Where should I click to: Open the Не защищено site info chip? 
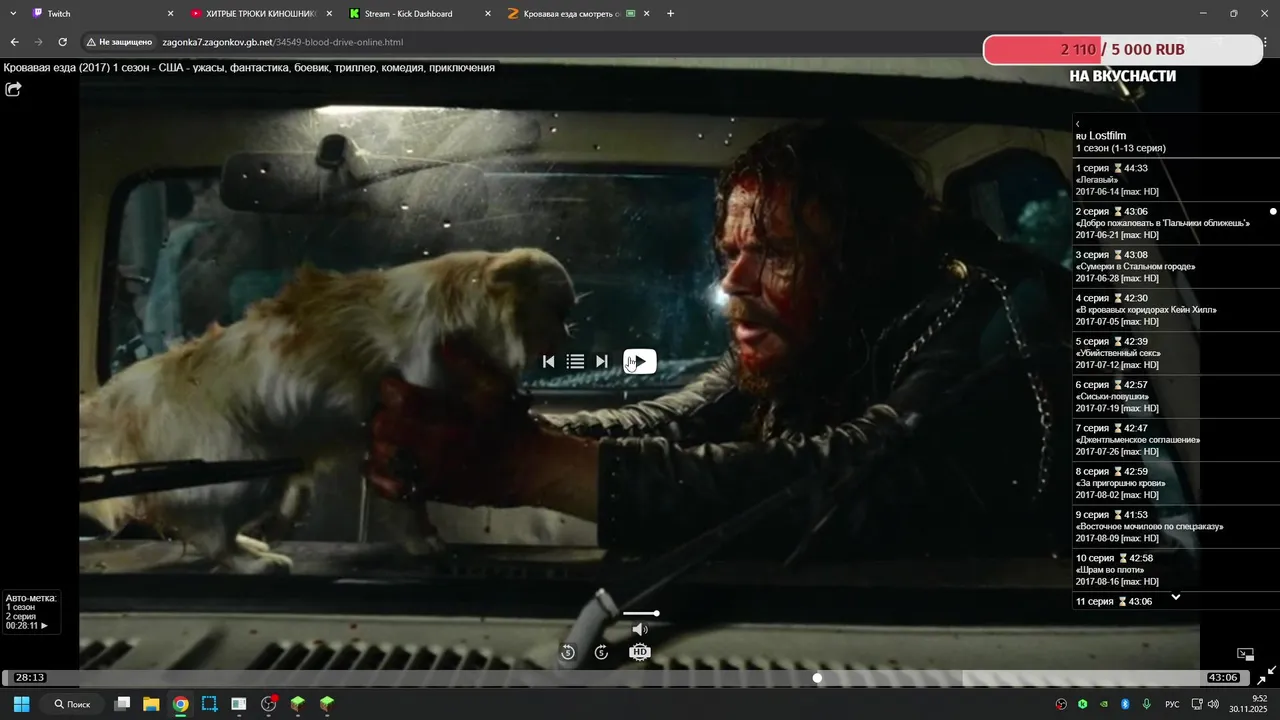click(120, 42)
